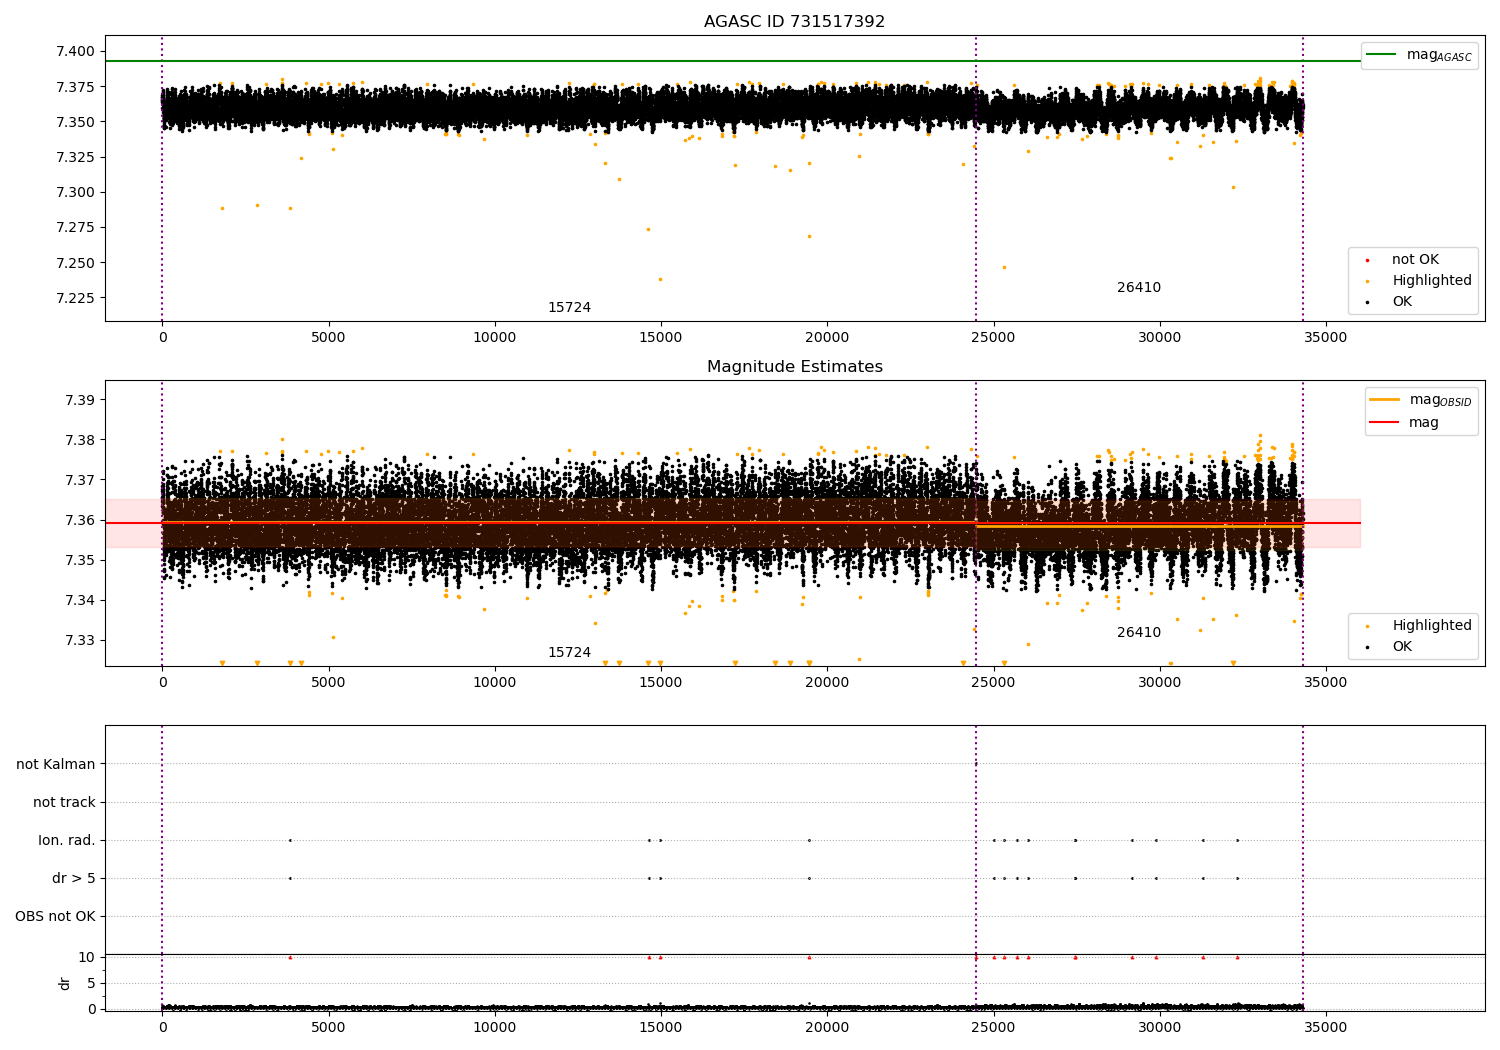Click bottom plot x-axis tick 25000
Image resolution: width=1500 pixels, height=1050 pixels.
pyautogui.click(x=993, y=1027)
